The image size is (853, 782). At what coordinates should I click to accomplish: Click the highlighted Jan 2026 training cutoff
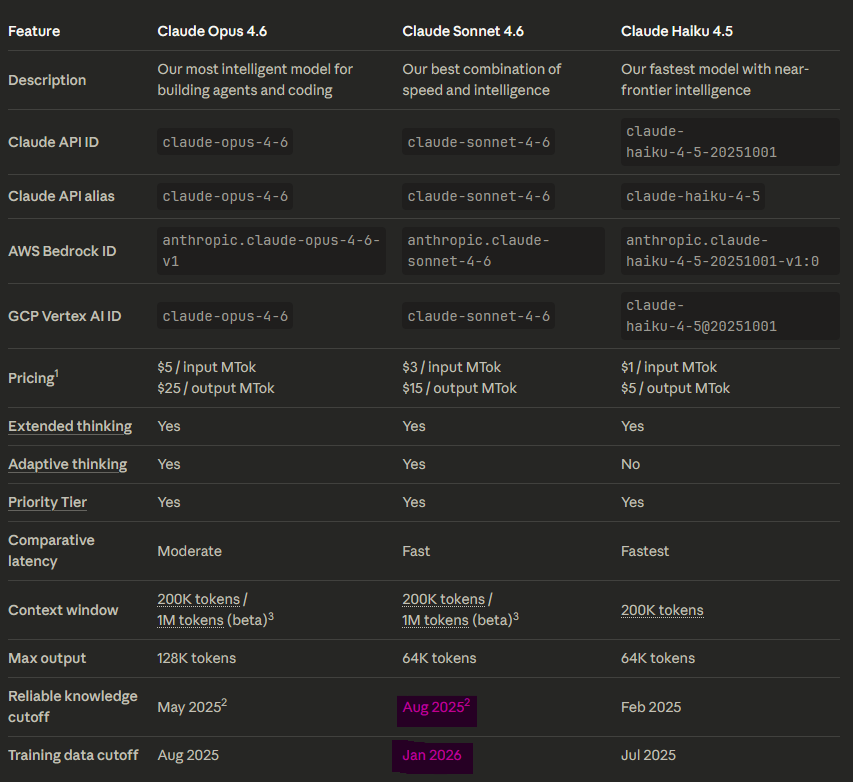click(x=432, y=755)
